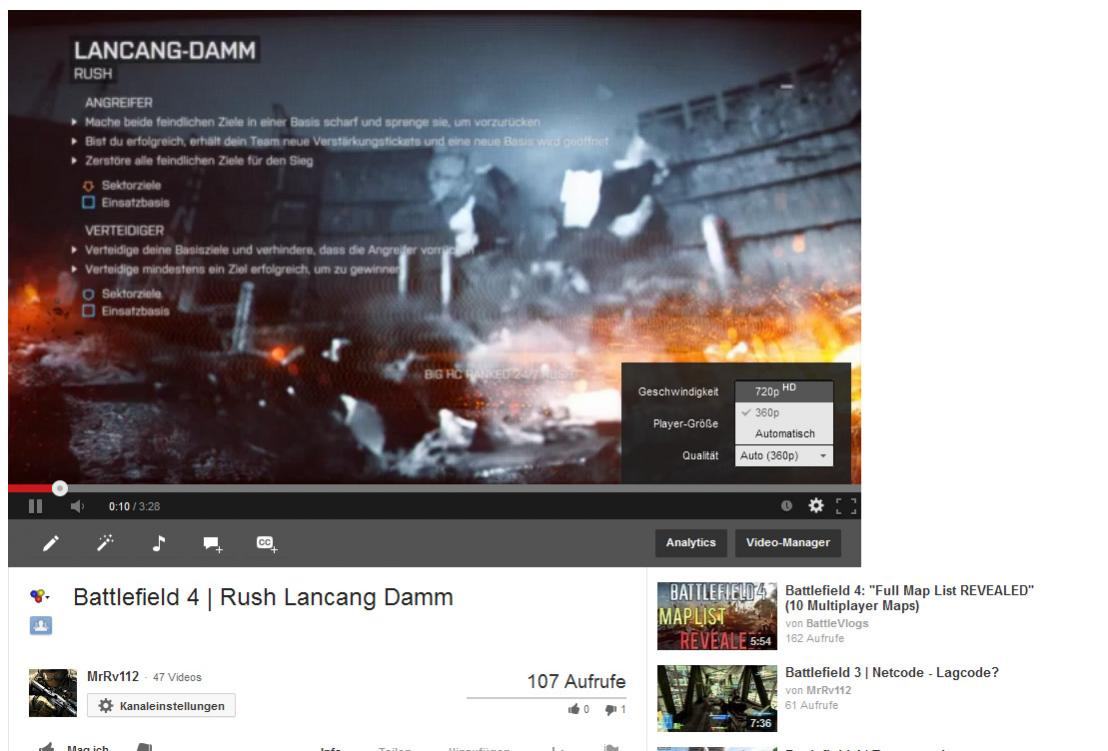Open the Video-Manager
1108x751 pixels.
pos(788,543)
